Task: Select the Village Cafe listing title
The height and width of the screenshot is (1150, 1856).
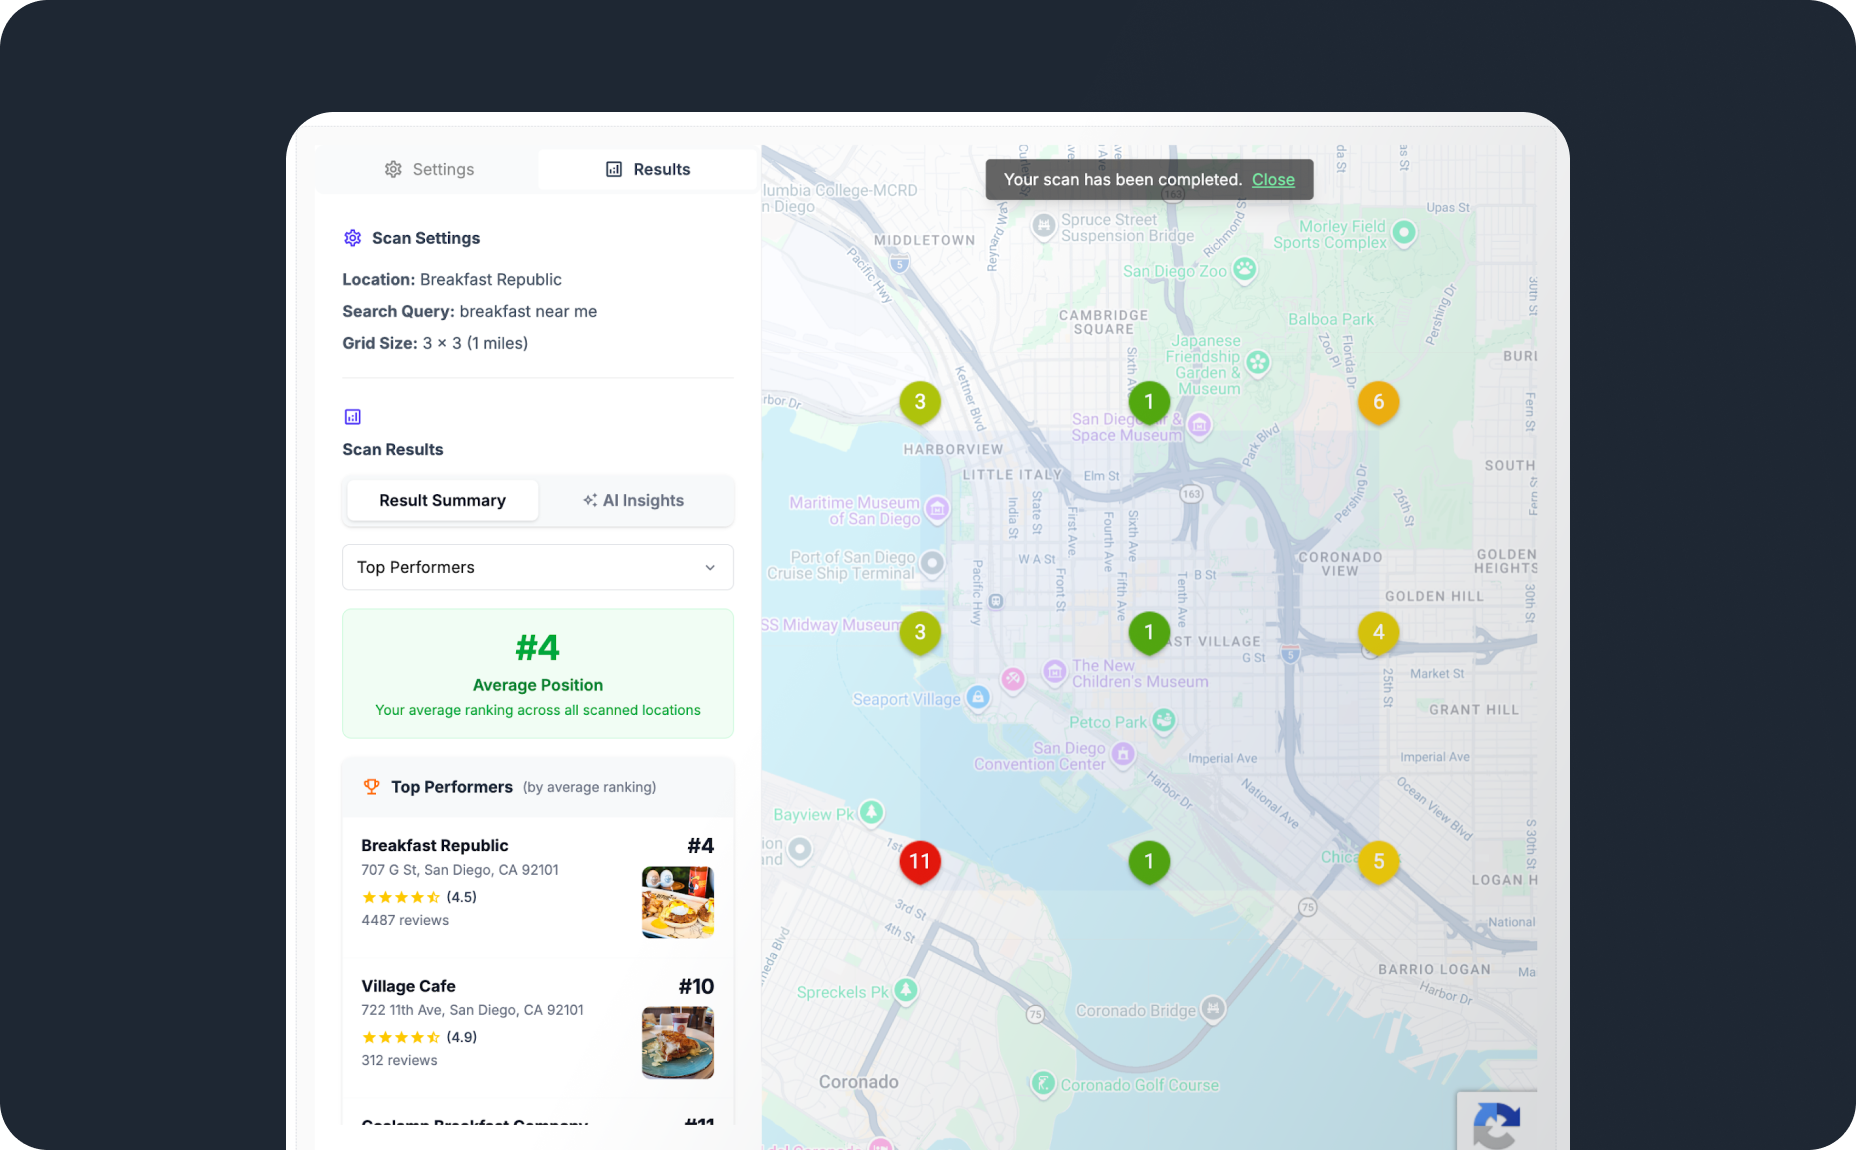Action: pos(408,986)
